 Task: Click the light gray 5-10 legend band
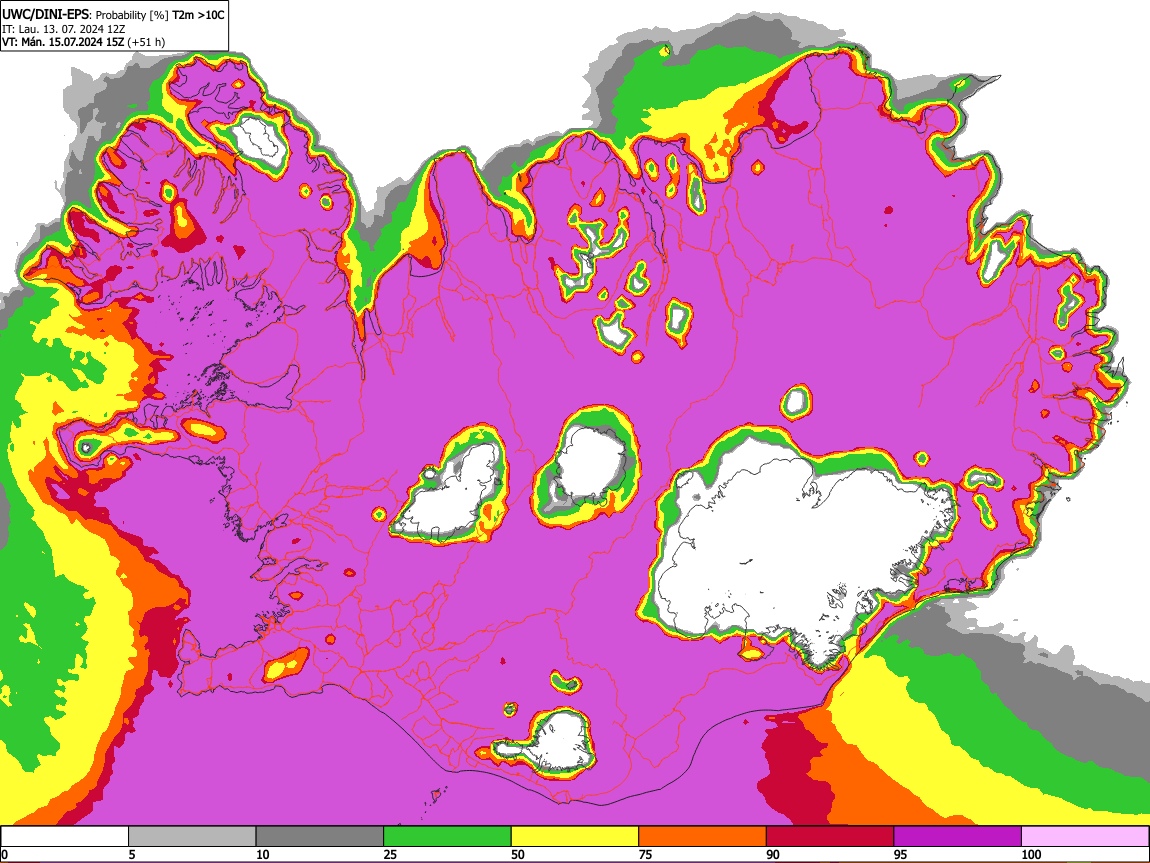(x=192, y=837)
